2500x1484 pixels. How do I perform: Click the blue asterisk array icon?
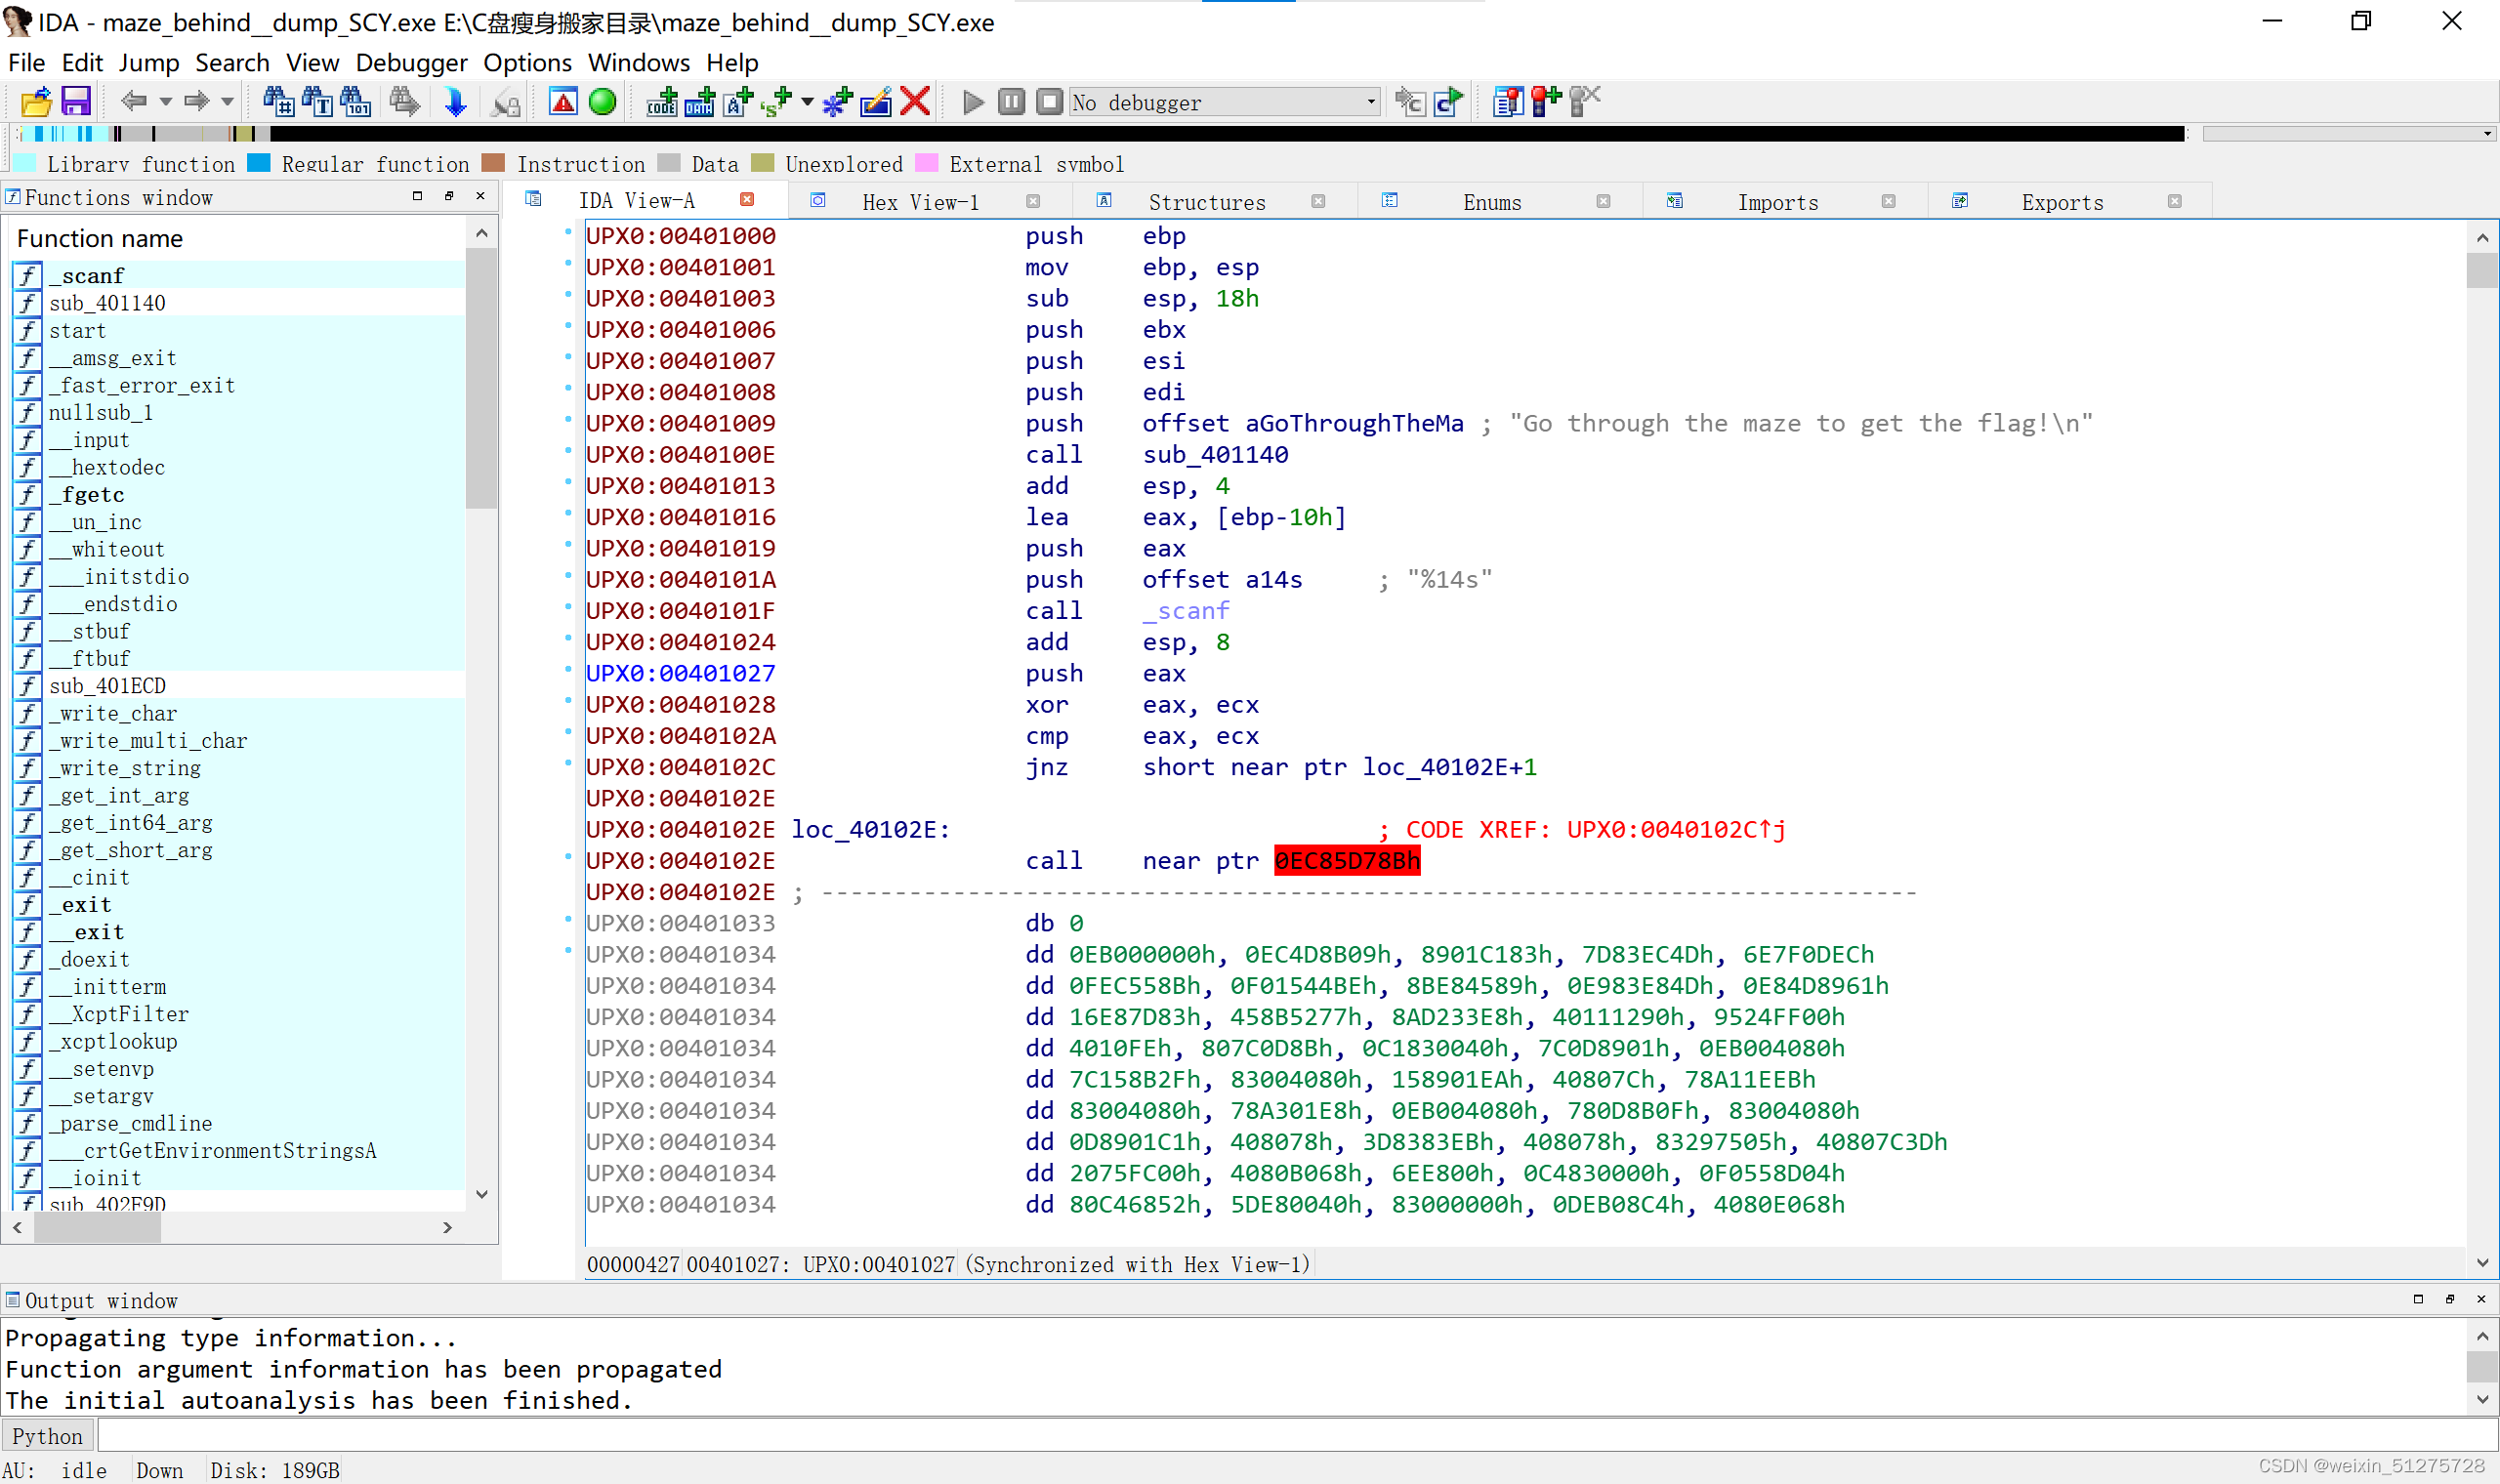(x=837, y=101)
